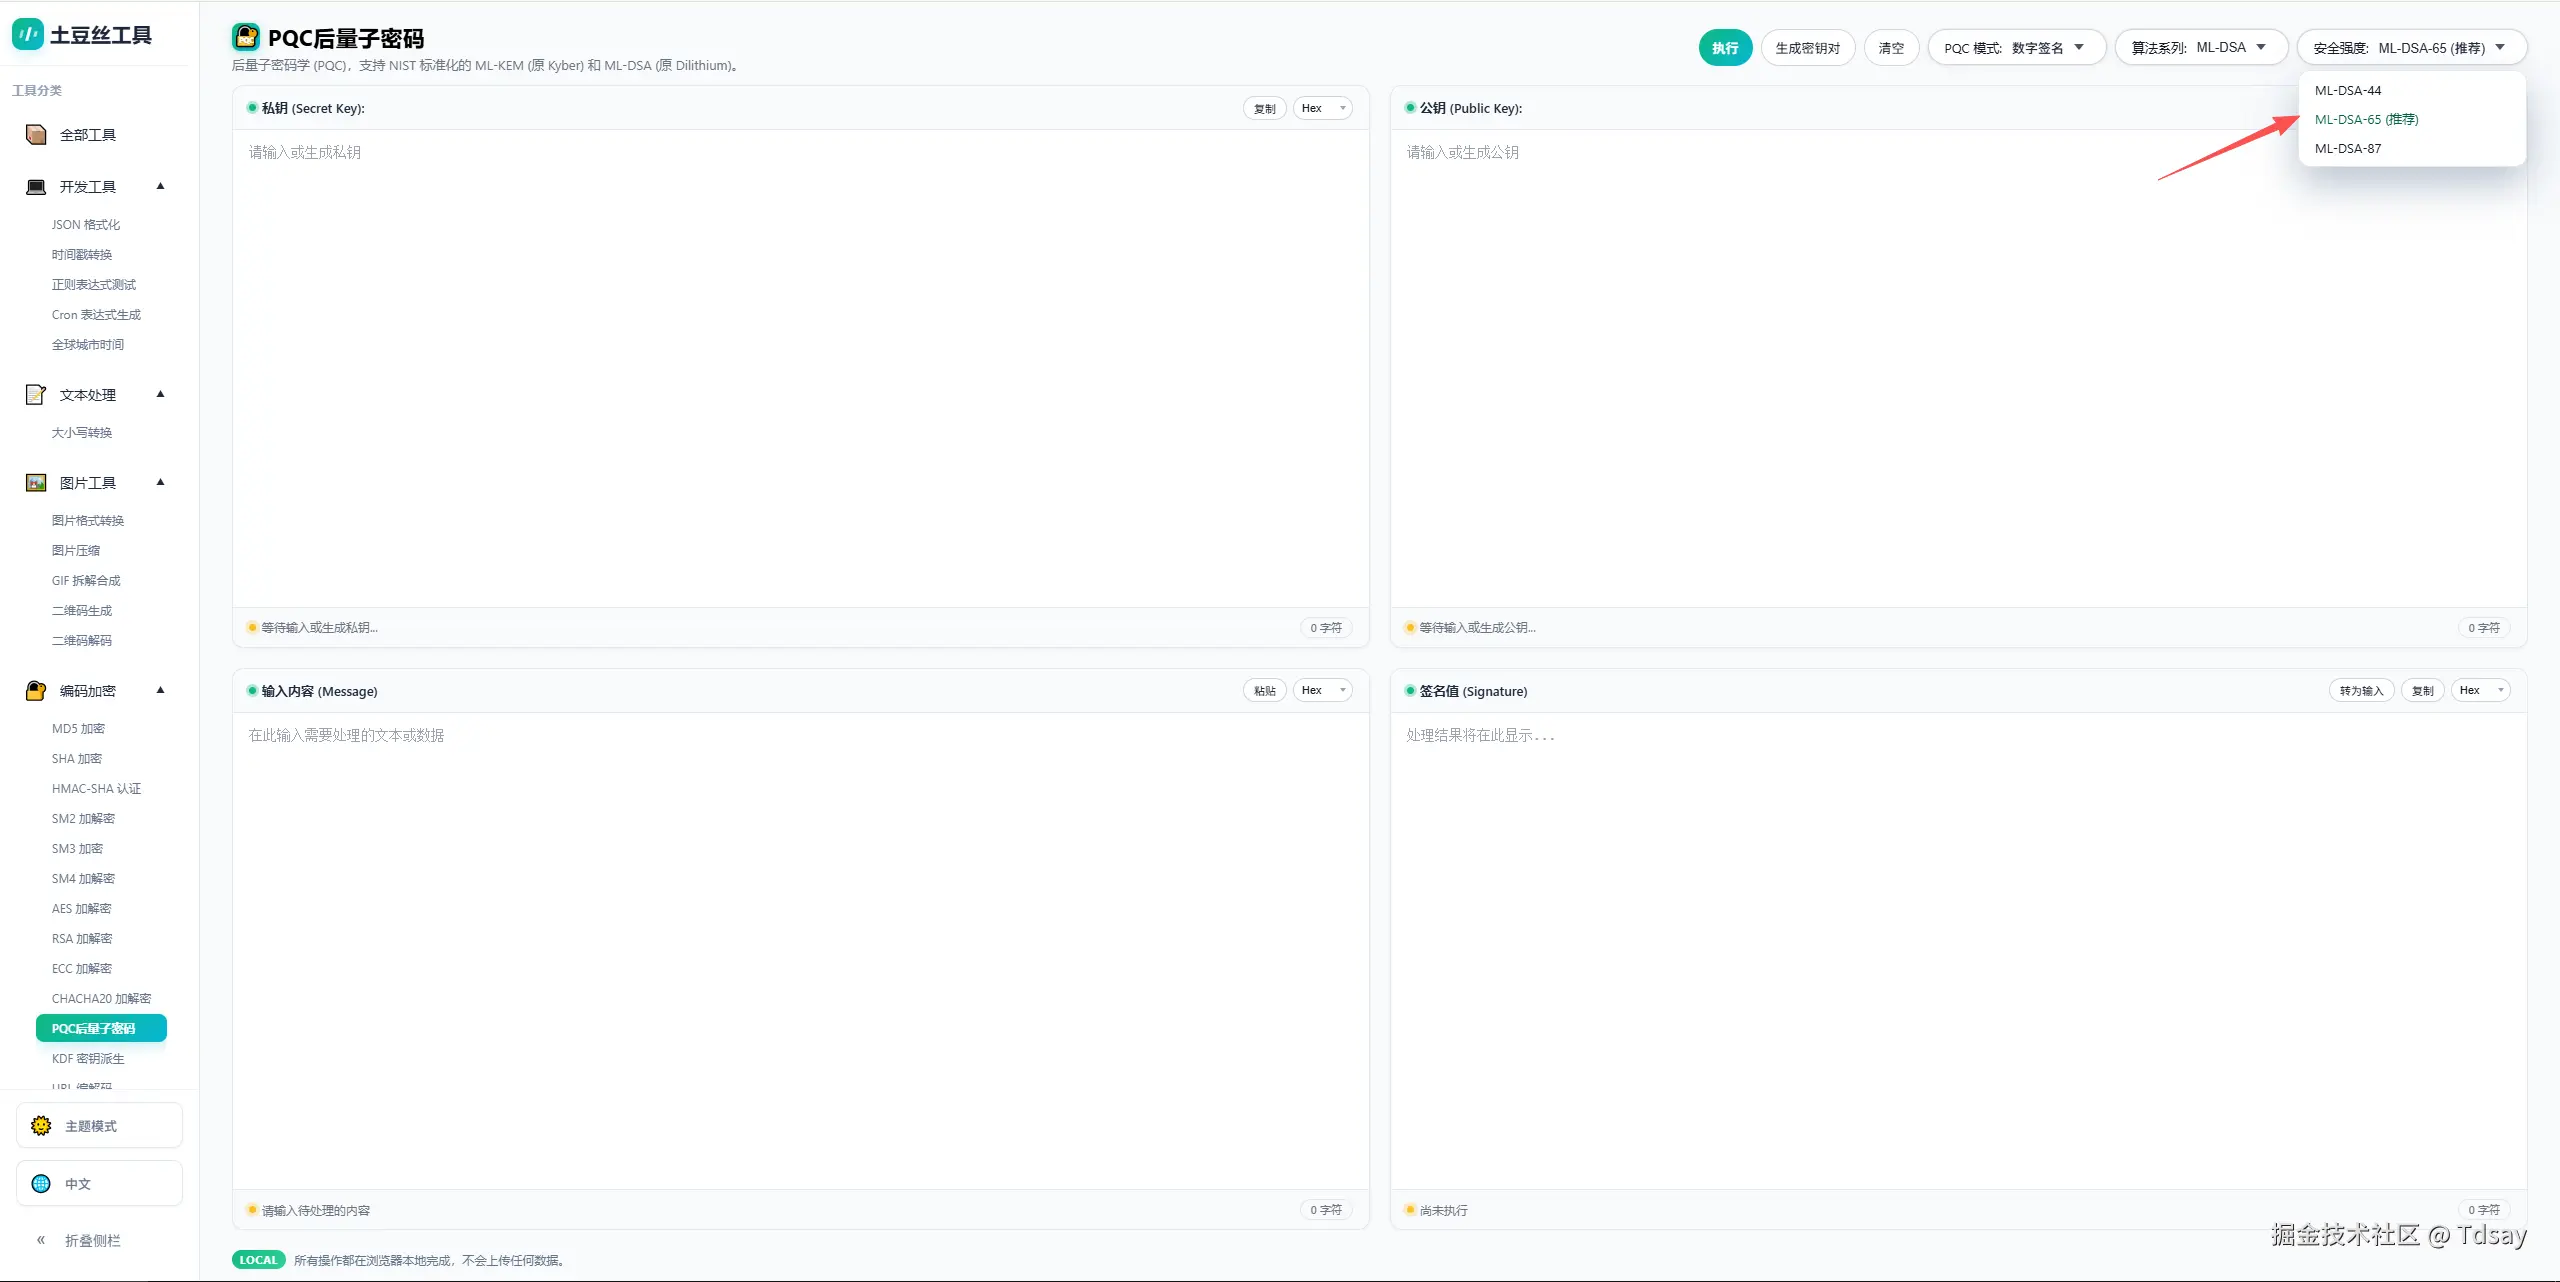The height and width of the screenshot is (1282, 2560).
Task: Collapse the 编码加密 category arrow
Action: [160, 690]
